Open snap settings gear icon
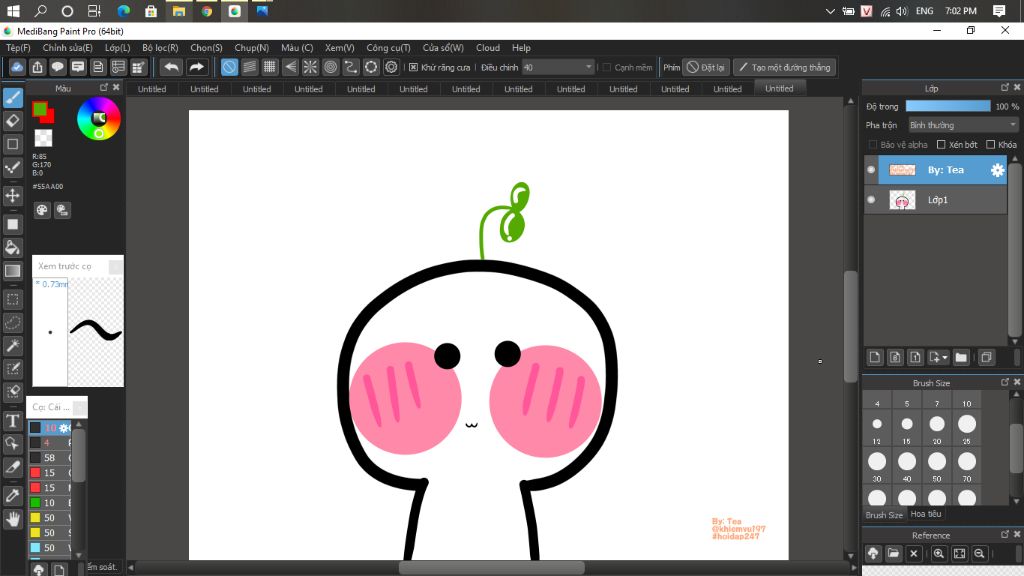Image resolution: width=1024 pixels, height=576 pixels. [x=391, y=67]
